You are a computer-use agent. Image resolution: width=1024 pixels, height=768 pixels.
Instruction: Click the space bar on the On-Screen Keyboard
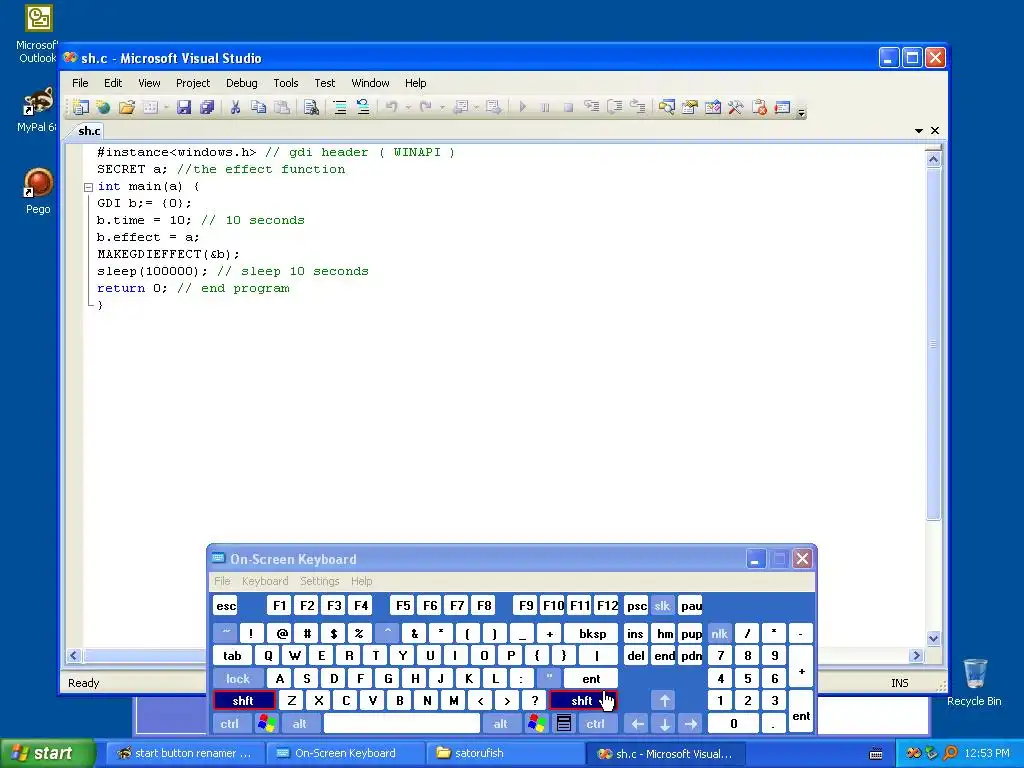402,724
